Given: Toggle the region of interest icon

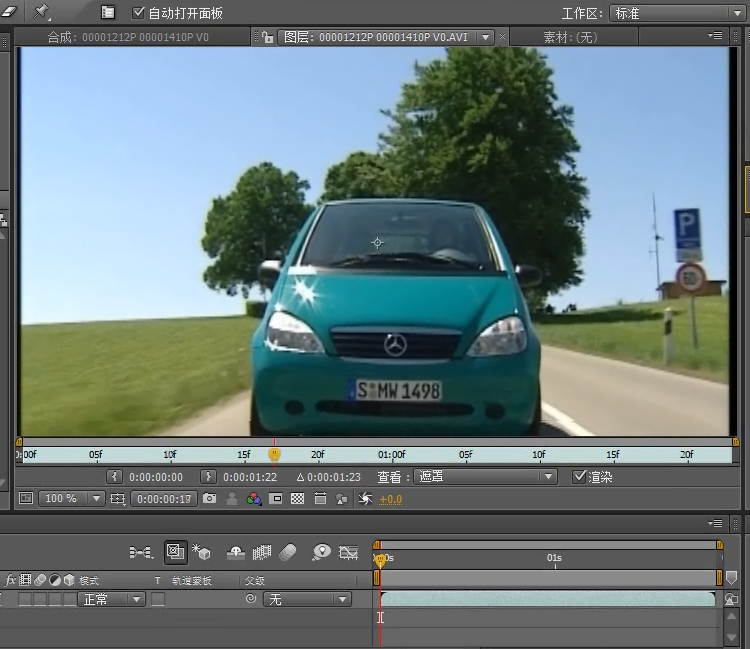Looking at the screenshot, I should click(x=276, y=499).
